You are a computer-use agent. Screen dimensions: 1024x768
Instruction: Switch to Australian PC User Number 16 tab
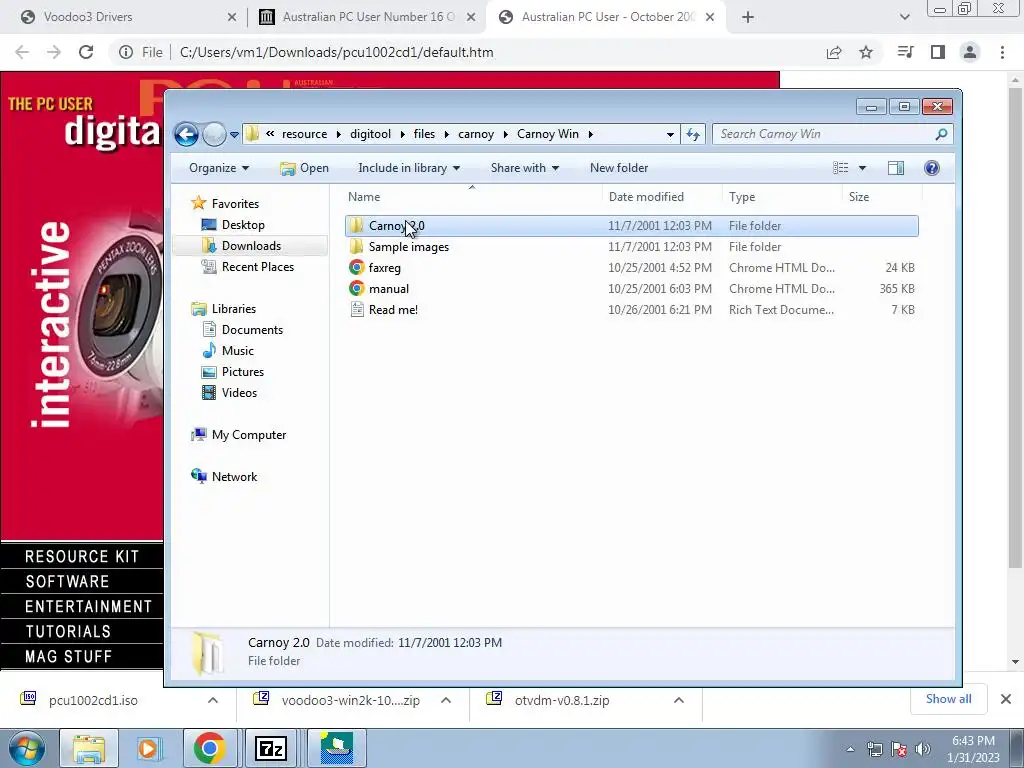[366, 17]
